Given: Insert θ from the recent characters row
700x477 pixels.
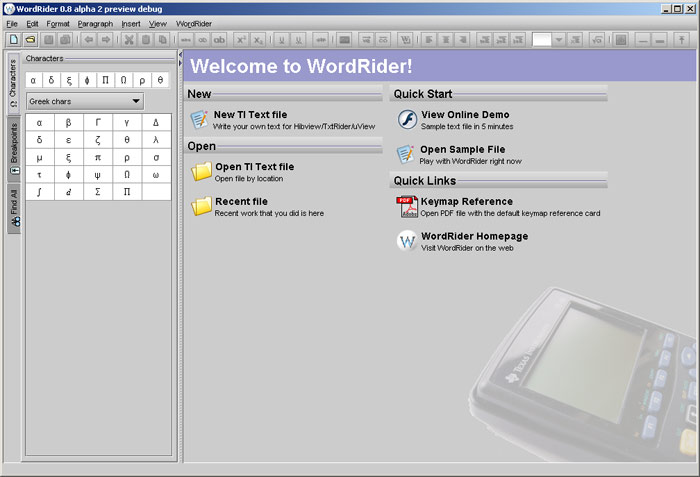Looking at the screenshot, I should point(160,80).
